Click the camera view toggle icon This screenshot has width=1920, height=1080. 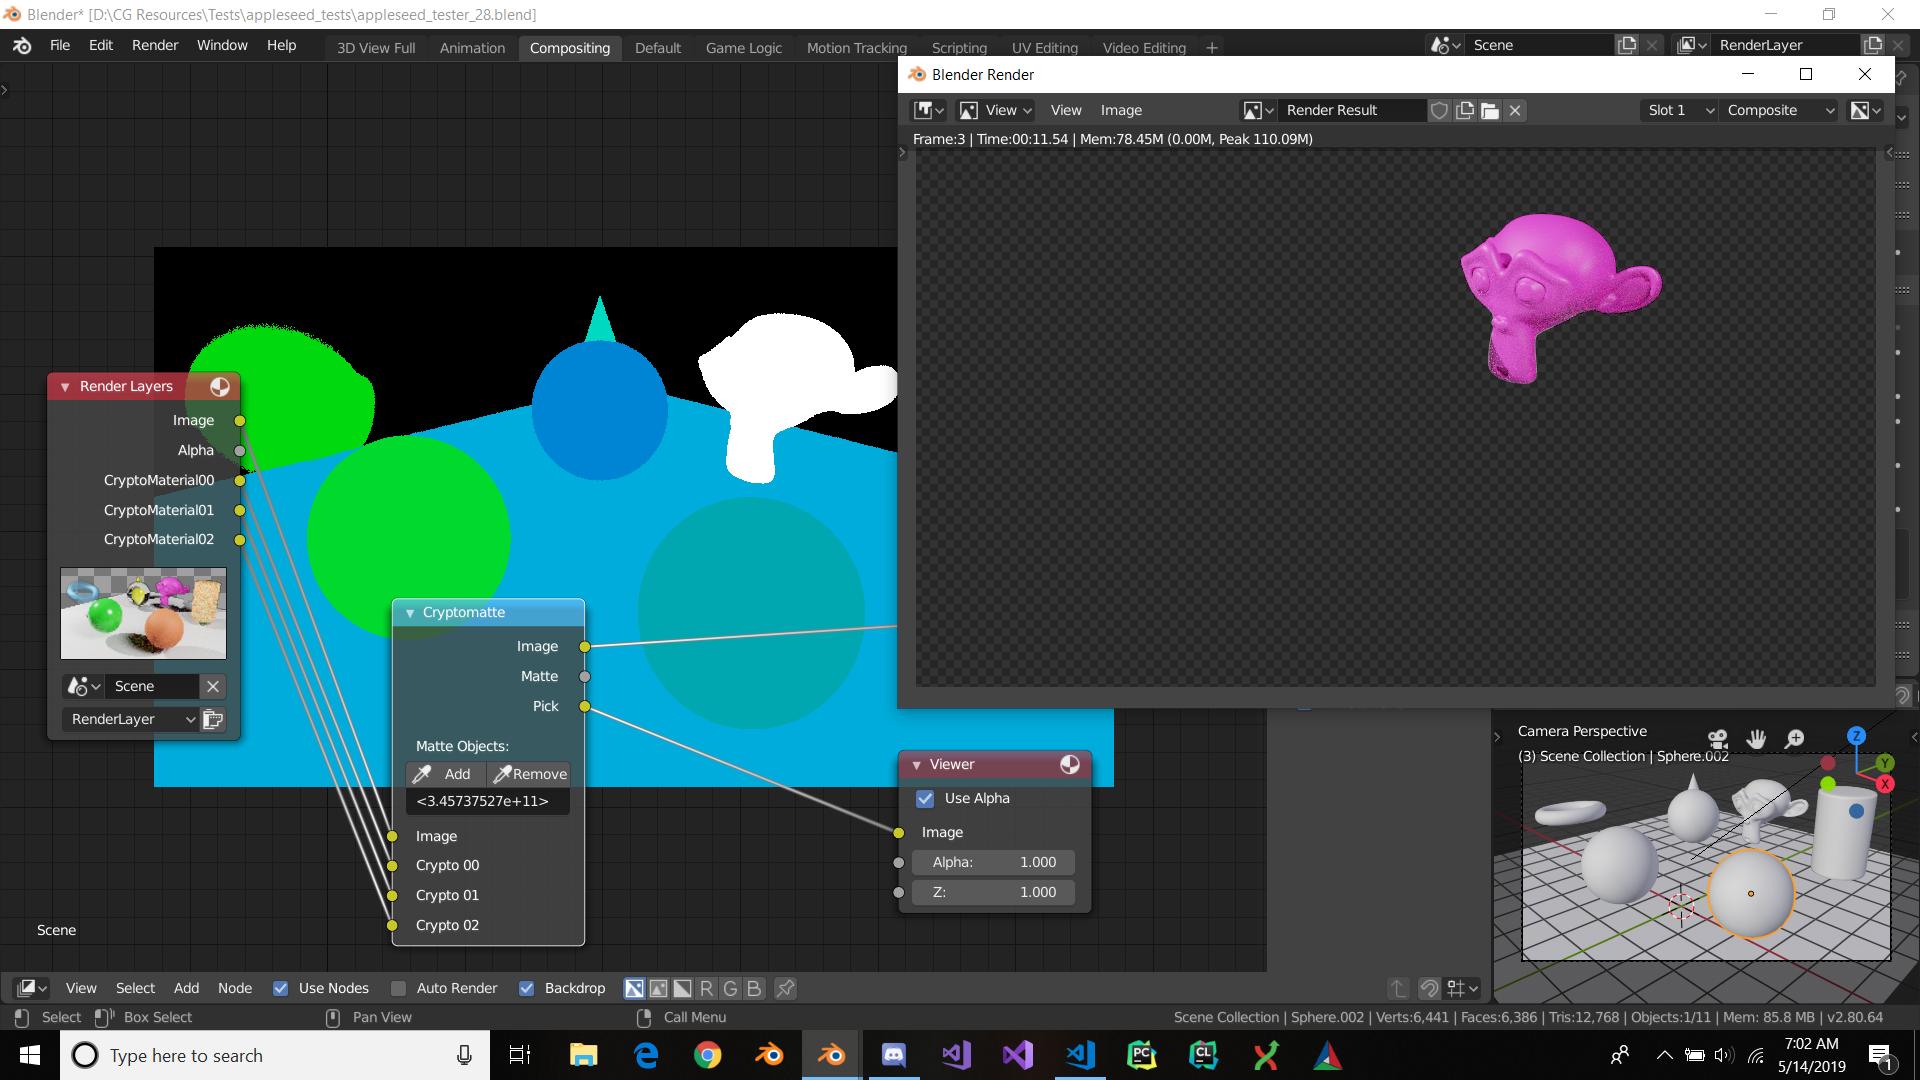tap(1718, 739)
